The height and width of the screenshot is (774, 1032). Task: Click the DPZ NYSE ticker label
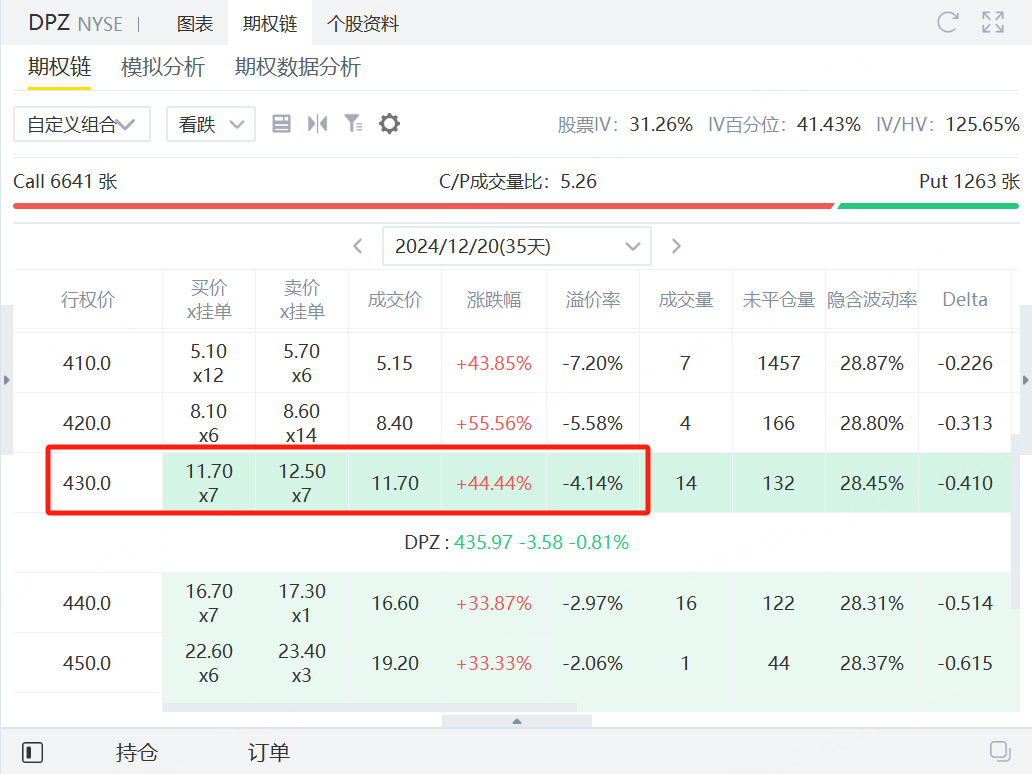[x=75, y=23]
